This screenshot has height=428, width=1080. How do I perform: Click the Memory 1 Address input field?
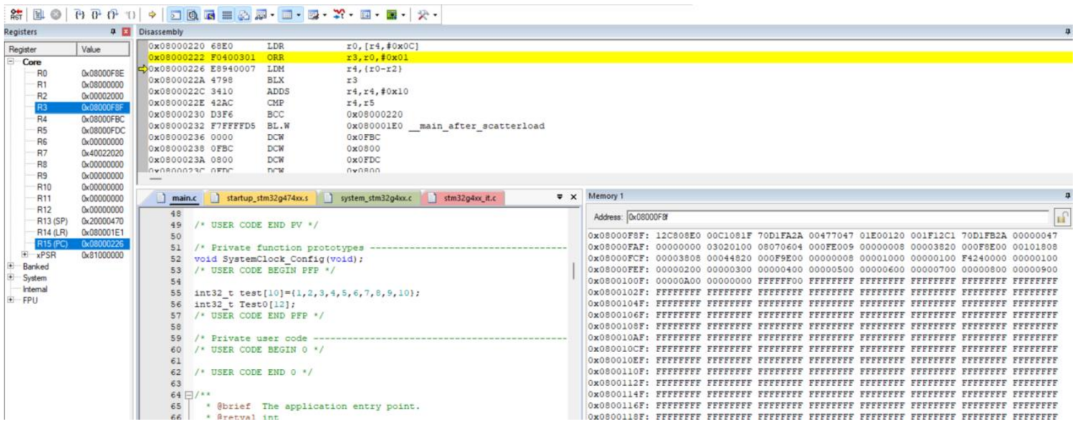point(837,217)
